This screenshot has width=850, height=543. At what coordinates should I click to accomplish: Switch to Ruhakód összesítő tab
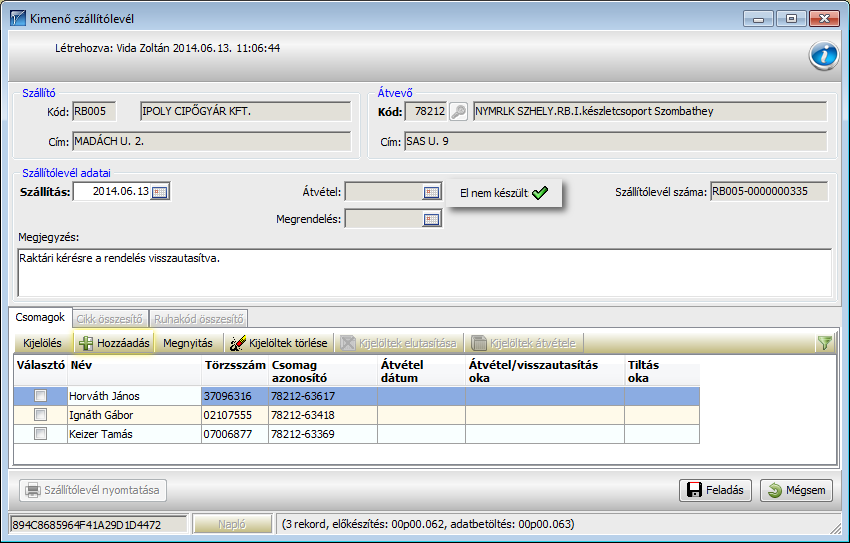tap(199, 319)
